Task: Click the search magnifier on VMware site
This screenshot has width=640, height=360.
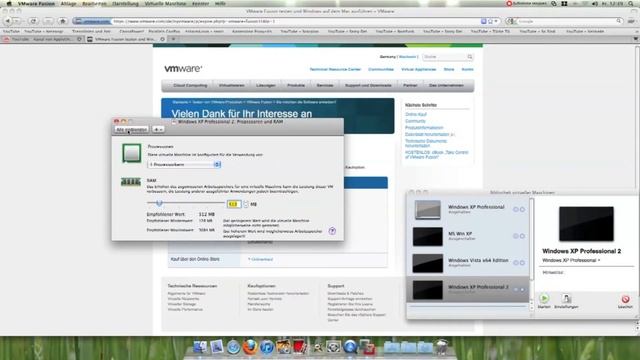Action: pos(470,57)
